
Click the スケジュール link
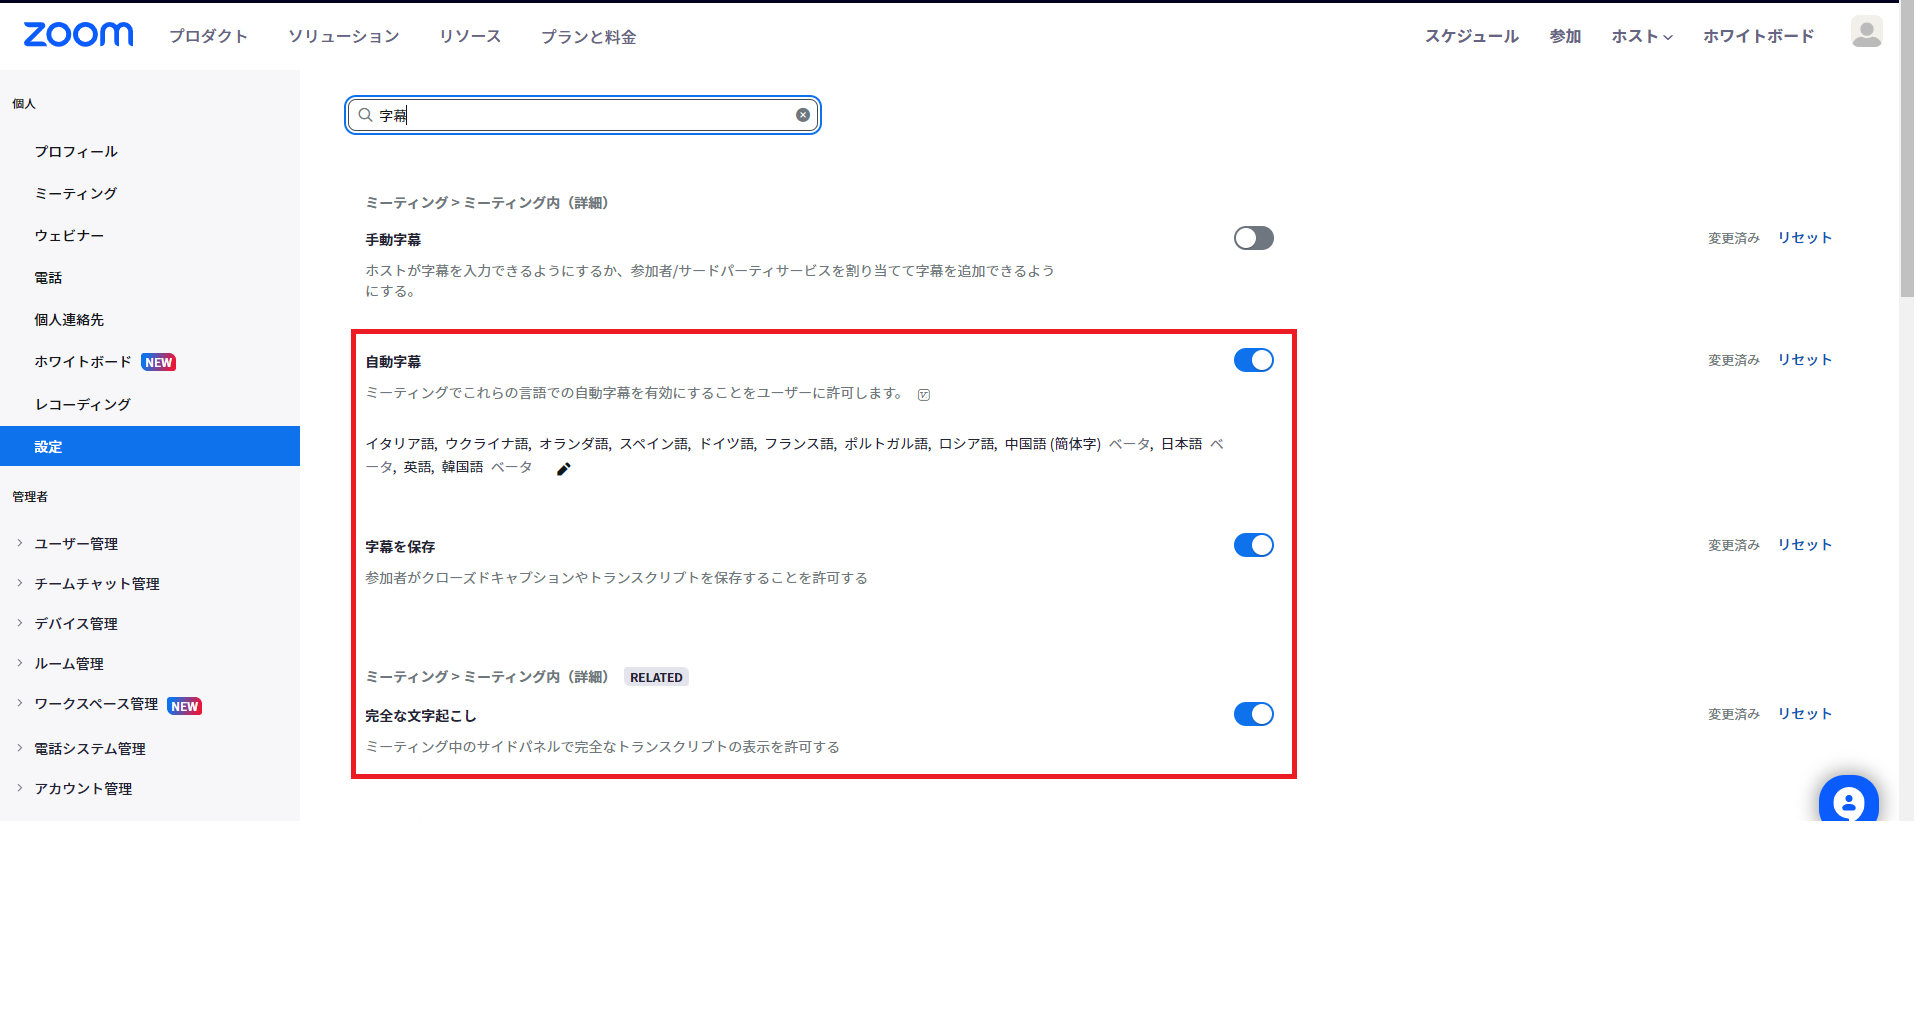coord(1471,36)
